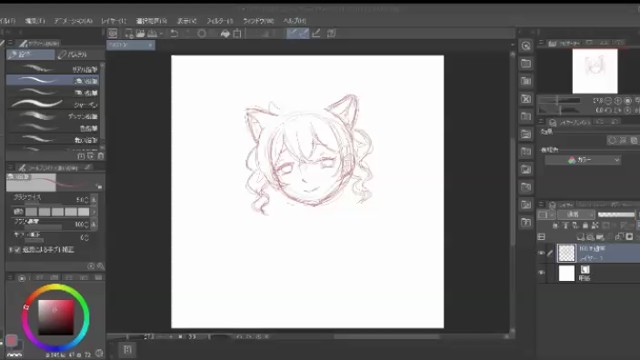The height and width of the screenshot is (360, 640).
Task: Expand the hardness indicator arrow
Action: tap(94, 211)
